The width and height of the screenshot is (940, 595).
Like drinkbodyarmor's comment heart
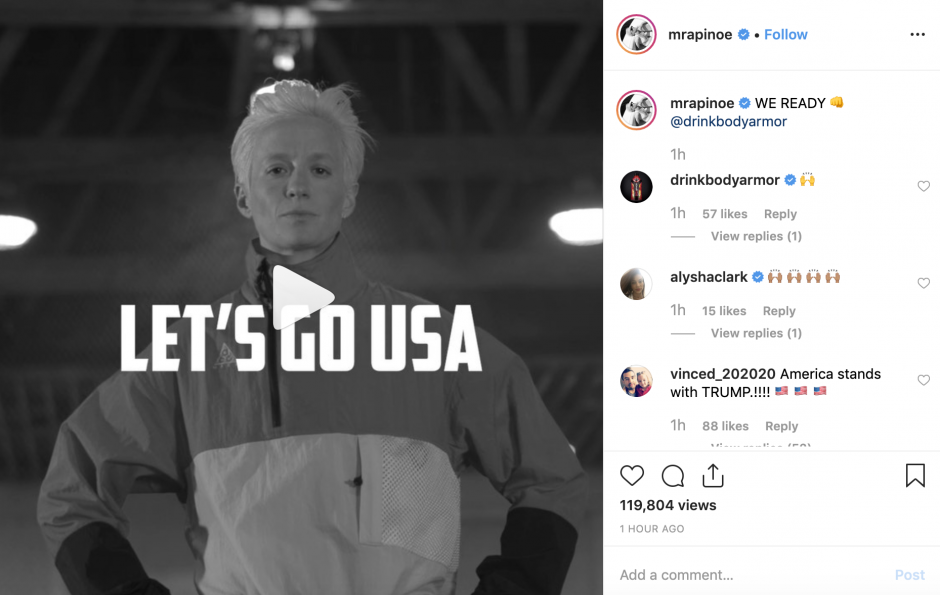pos(923,186)
